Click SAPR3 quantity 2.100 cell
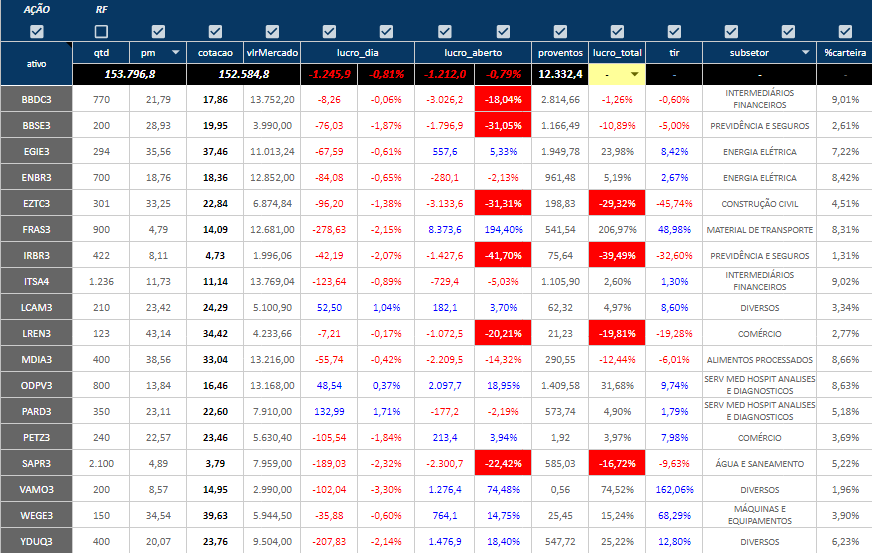Image resolution: width=872 pixels, height=553 pixels. [x=101, y=463]
